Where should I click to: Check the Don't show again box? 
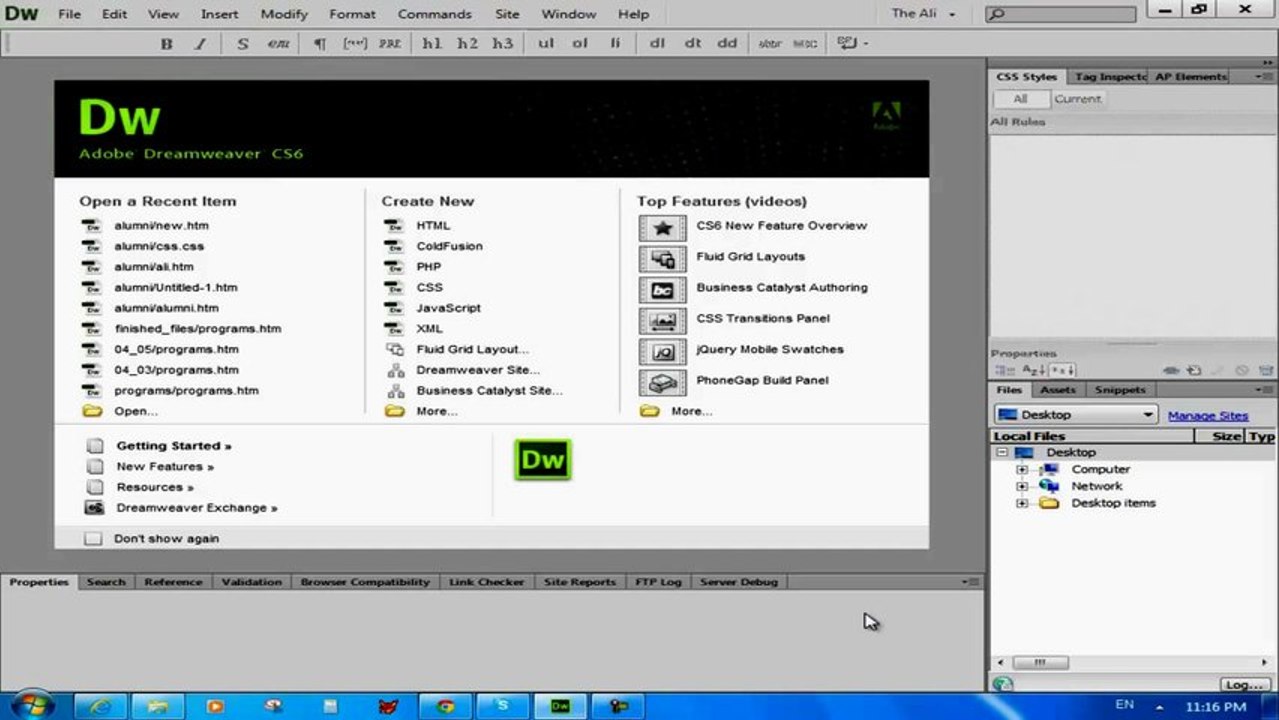(x=93, y=538)
